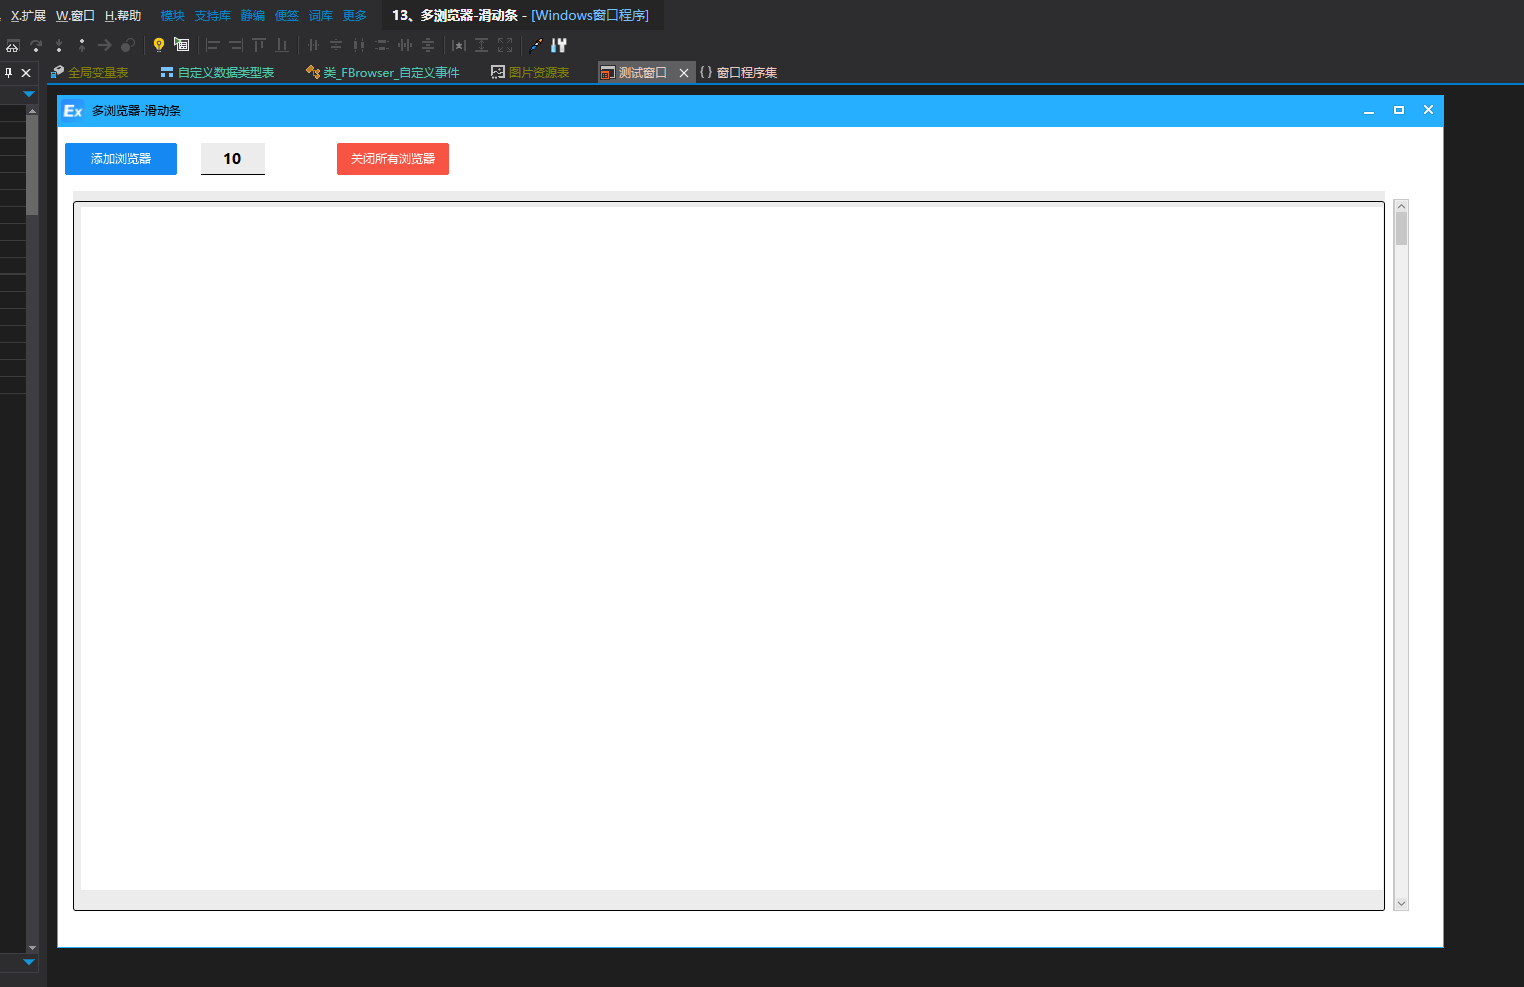The width and height of the screenshot is (1524, 987).
Task: Click blue dropdown arrow atop left panel
Action: coord(29,94)
